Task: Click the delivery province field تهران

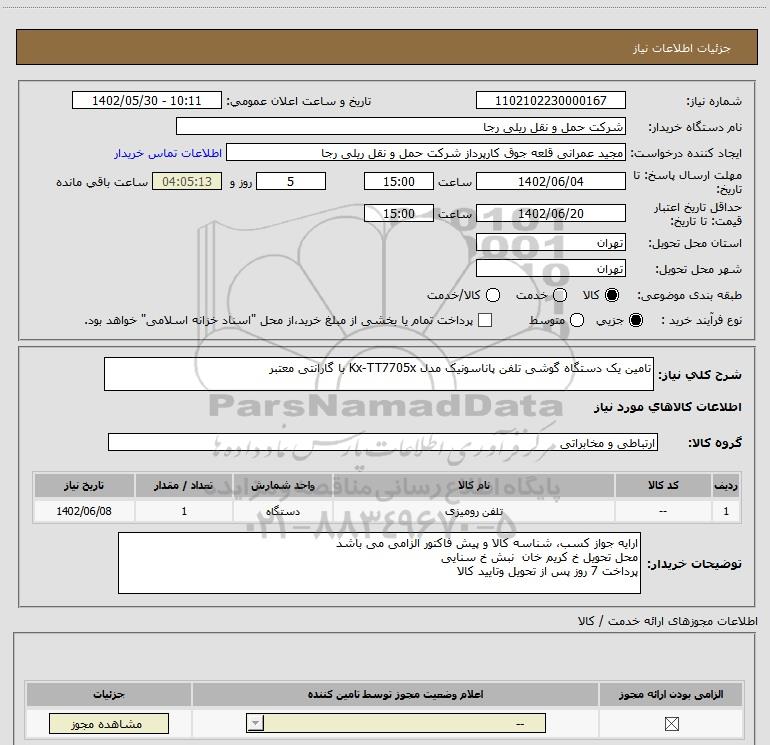Action: pyautogui.click(x=550, y=243)
